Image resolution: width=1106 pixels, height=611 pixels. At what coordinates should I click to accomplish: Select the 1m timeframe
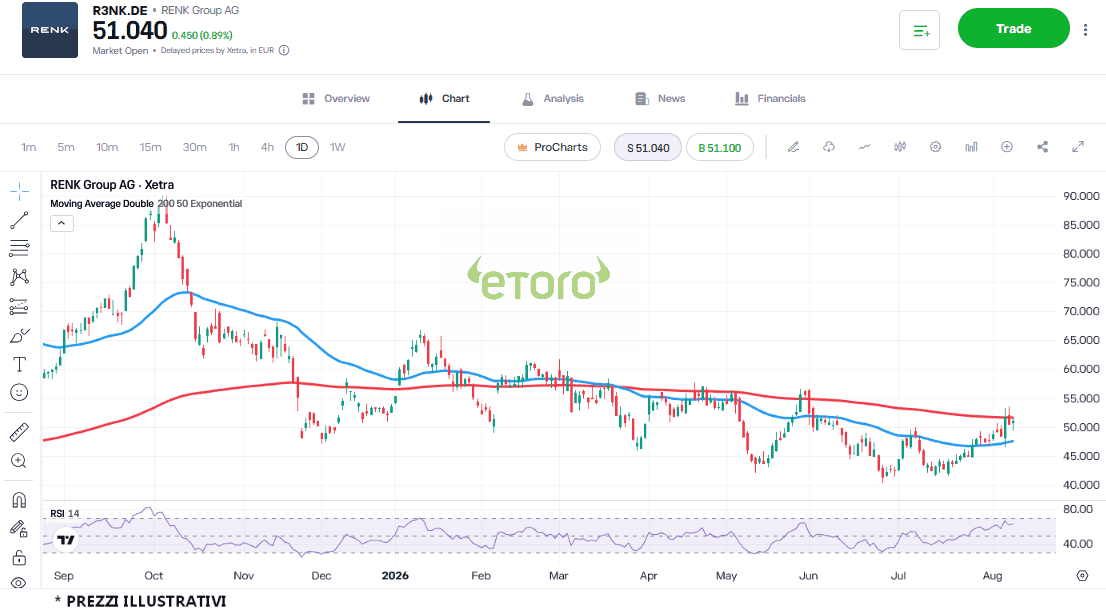(x=28, y=147)
